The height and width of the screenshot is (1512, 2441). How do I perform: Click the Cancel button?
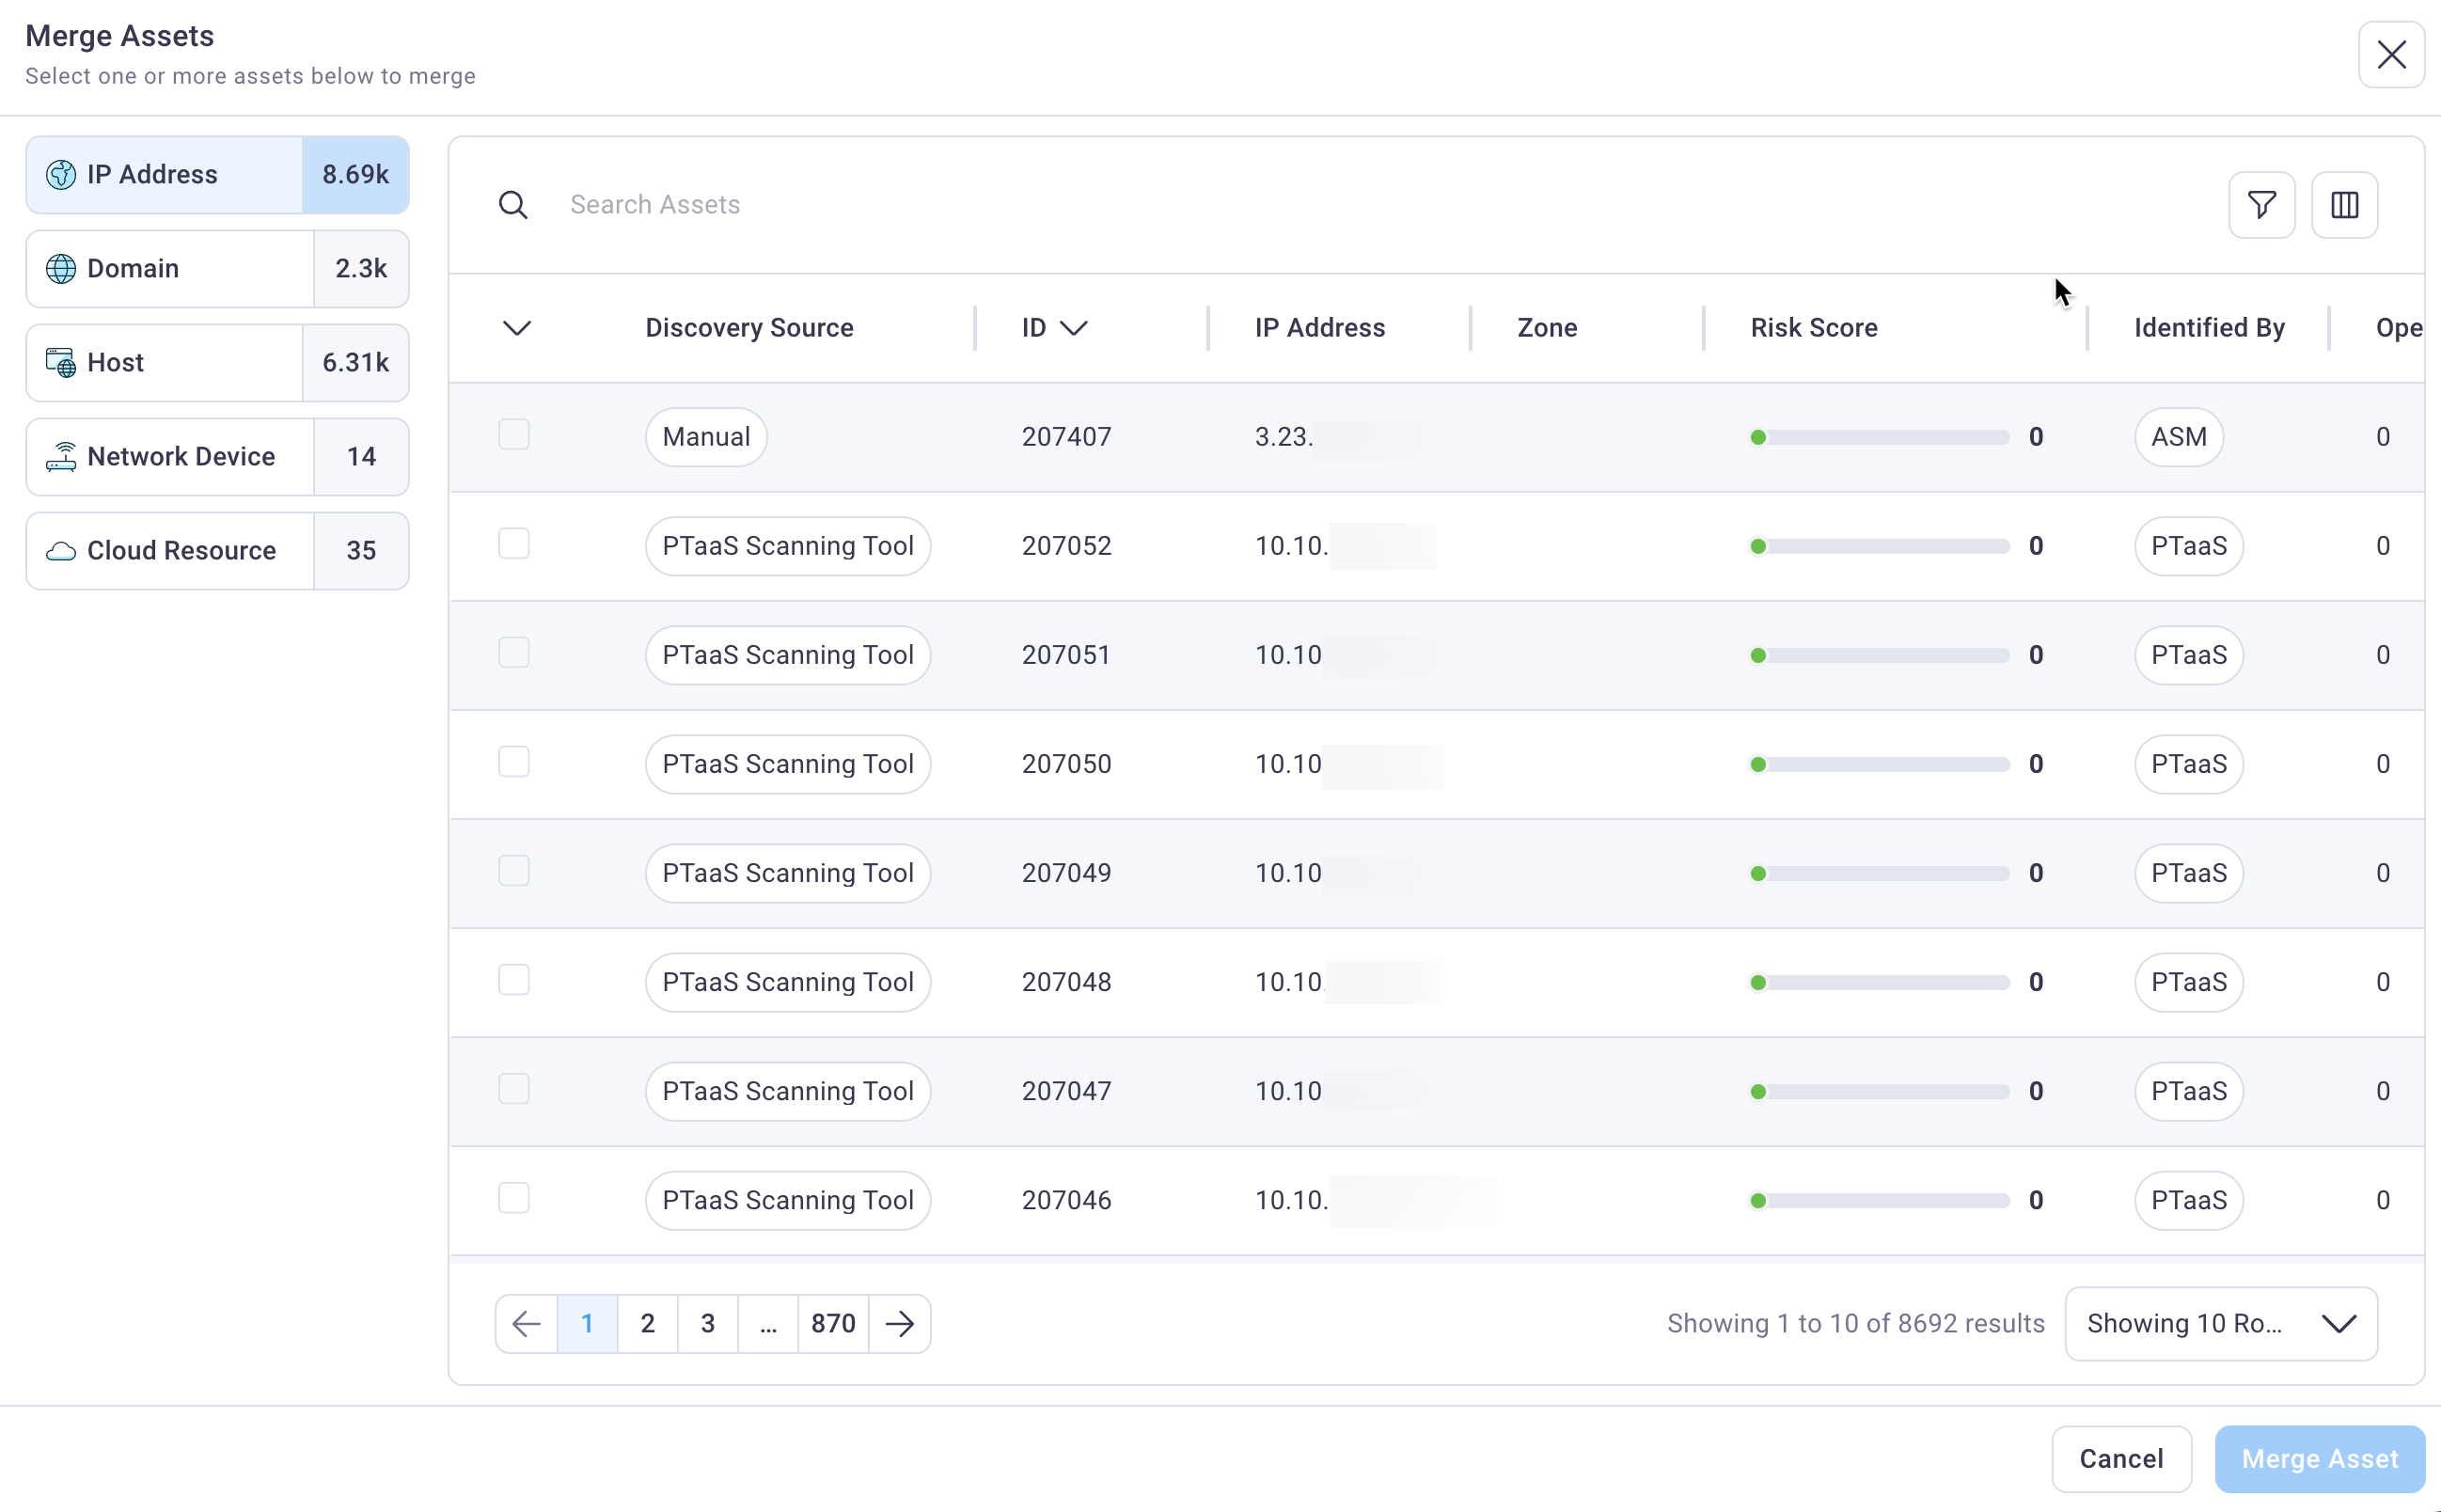pyautogui.click(x=2121, y=1459)
